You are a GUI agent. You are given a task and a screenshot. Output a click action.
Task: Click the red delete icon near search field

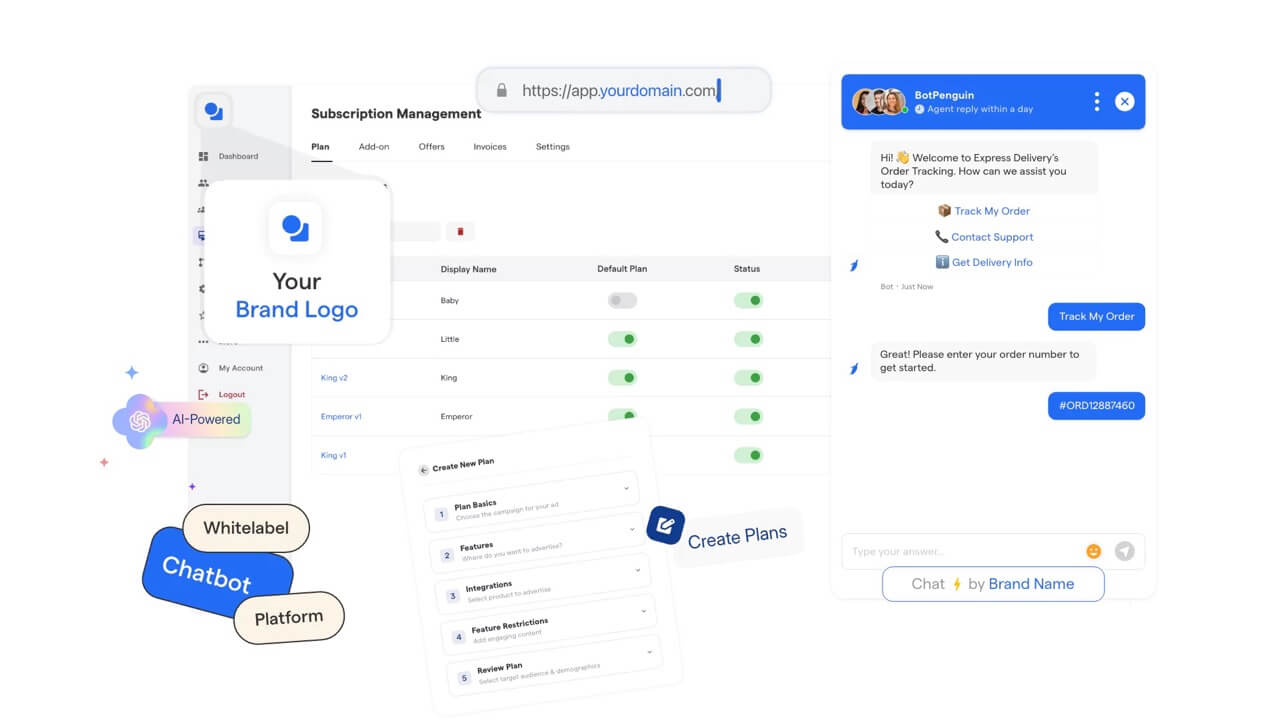pyautogui.click(x=460, y=231)
